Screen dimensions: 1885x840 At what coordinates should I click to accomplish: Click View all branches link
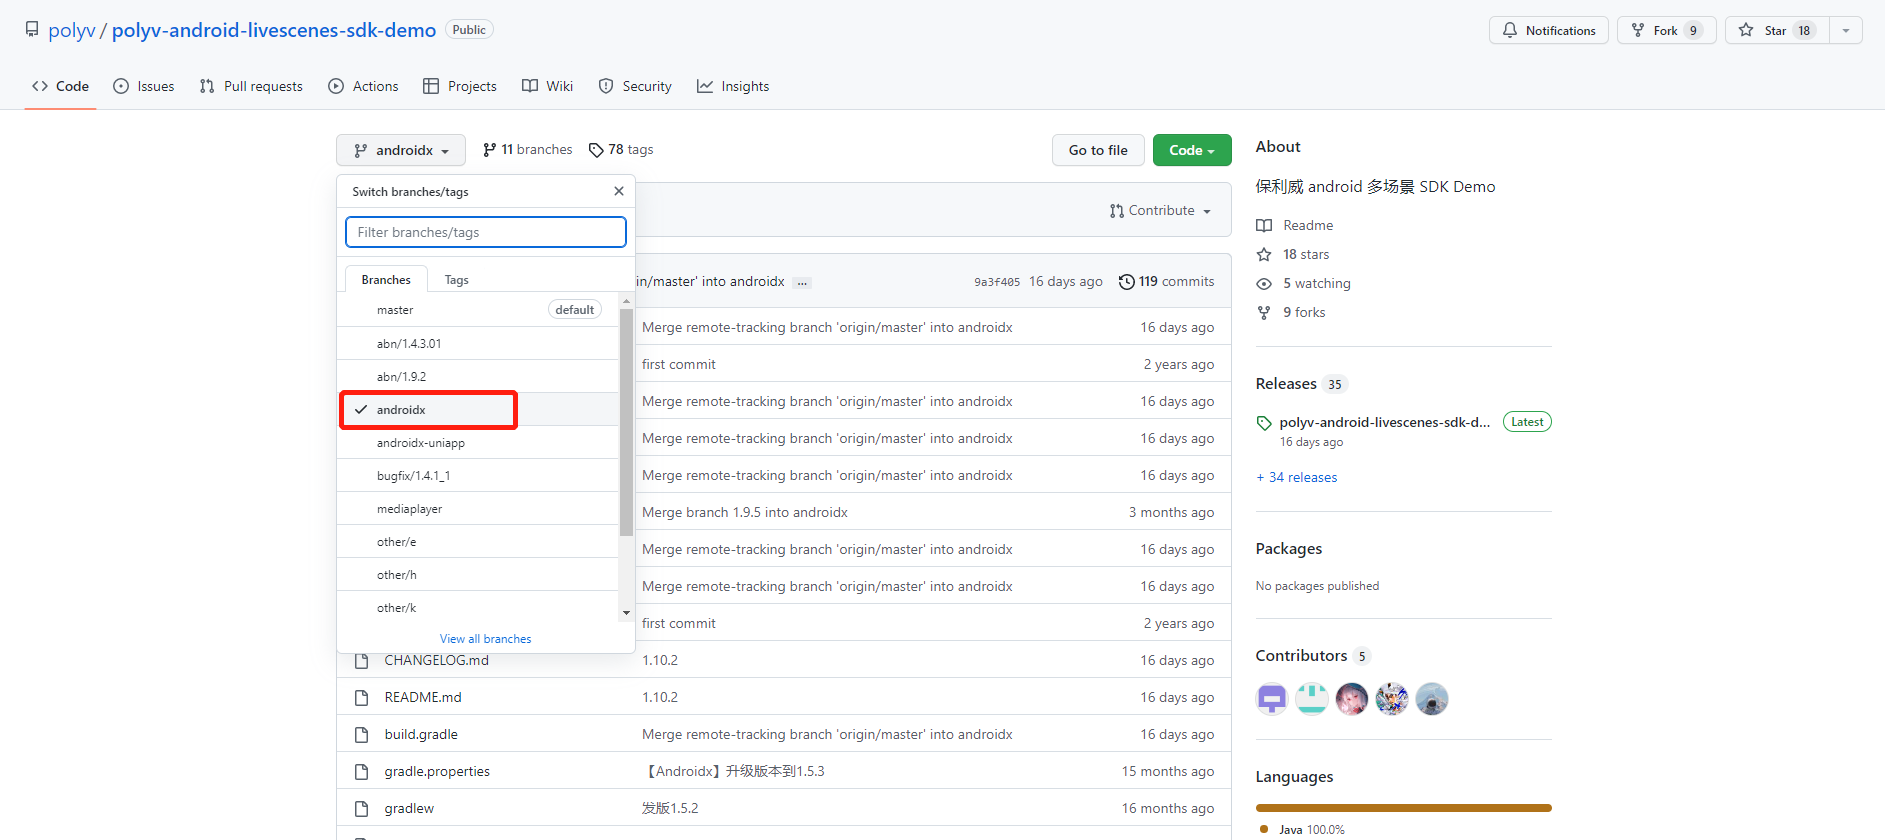486,639
